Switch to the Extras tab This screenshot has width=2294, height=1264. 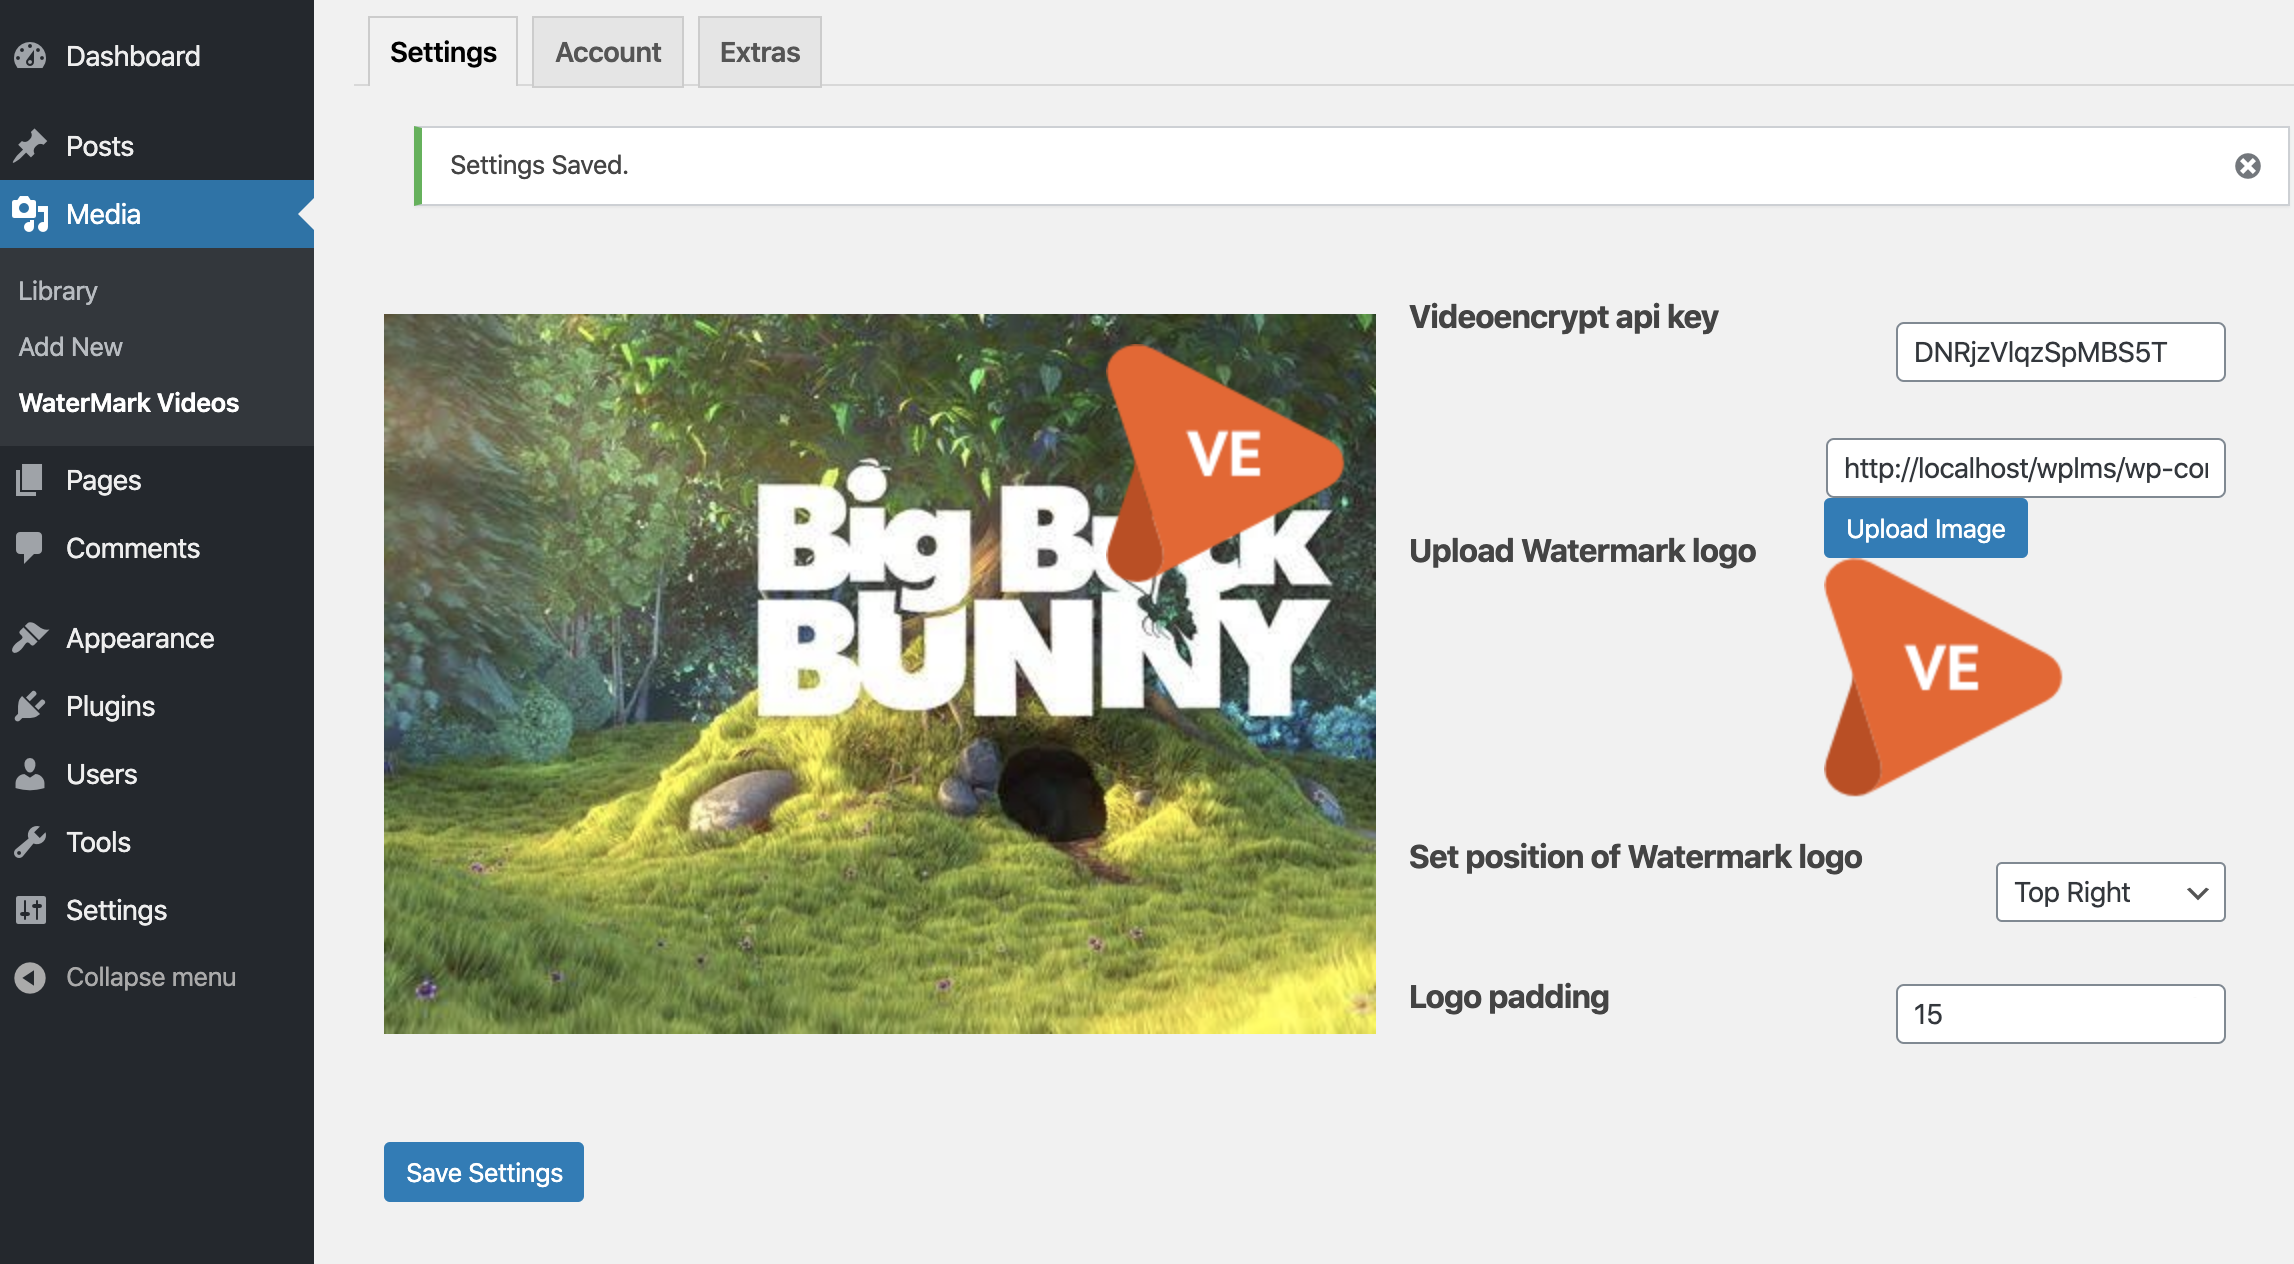760,52
